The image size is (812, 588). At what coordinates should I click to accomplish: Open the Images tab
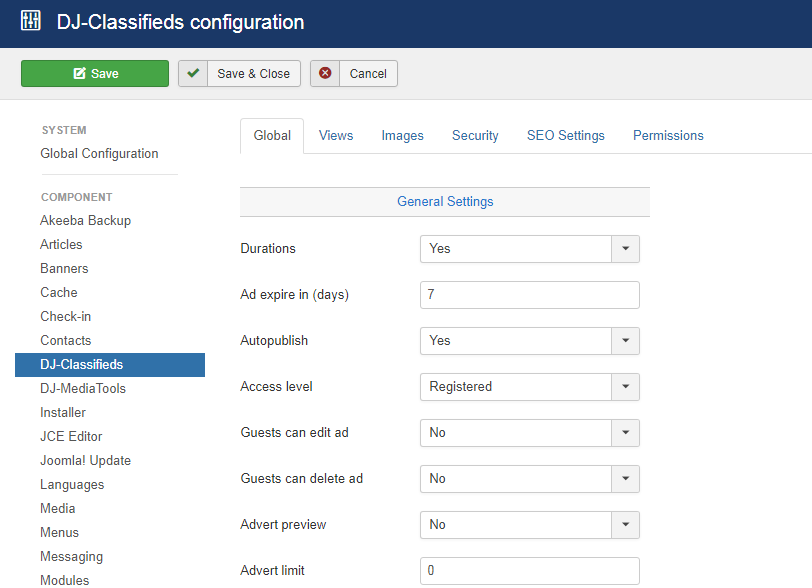point(402,136)
